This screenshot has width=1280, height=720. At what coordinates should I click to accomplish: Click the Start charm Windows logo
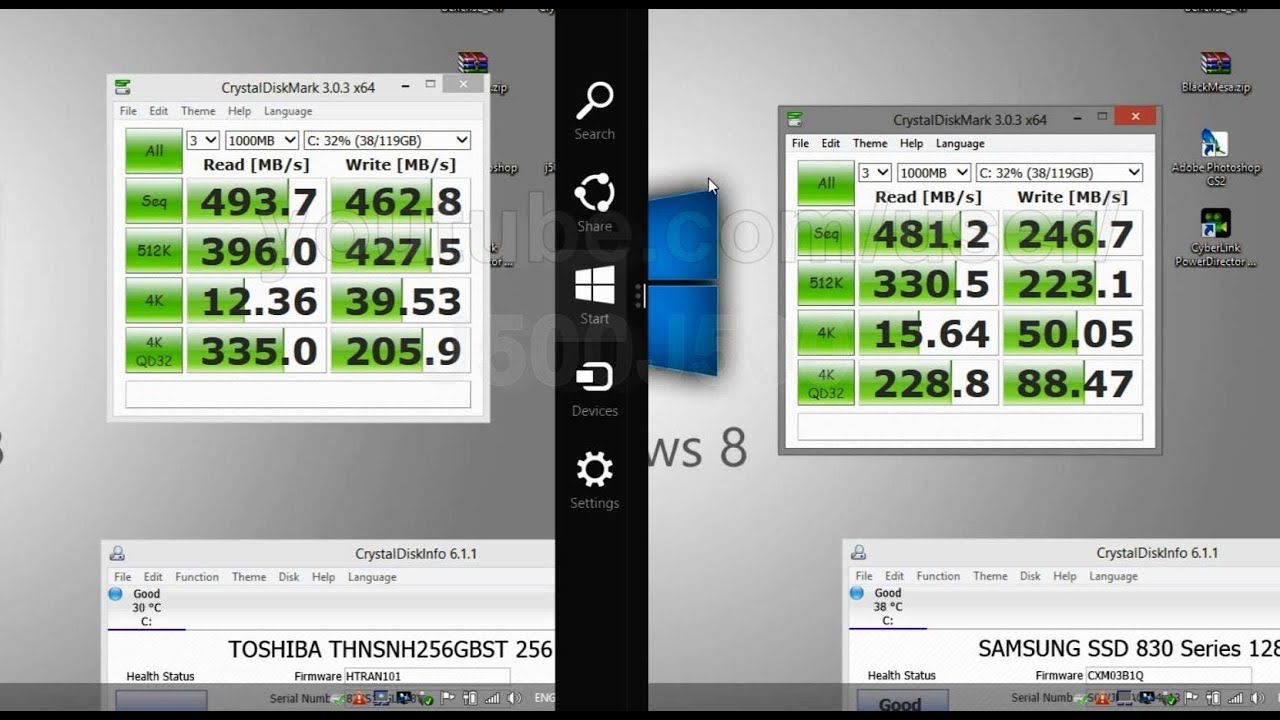tap(594, 285)
